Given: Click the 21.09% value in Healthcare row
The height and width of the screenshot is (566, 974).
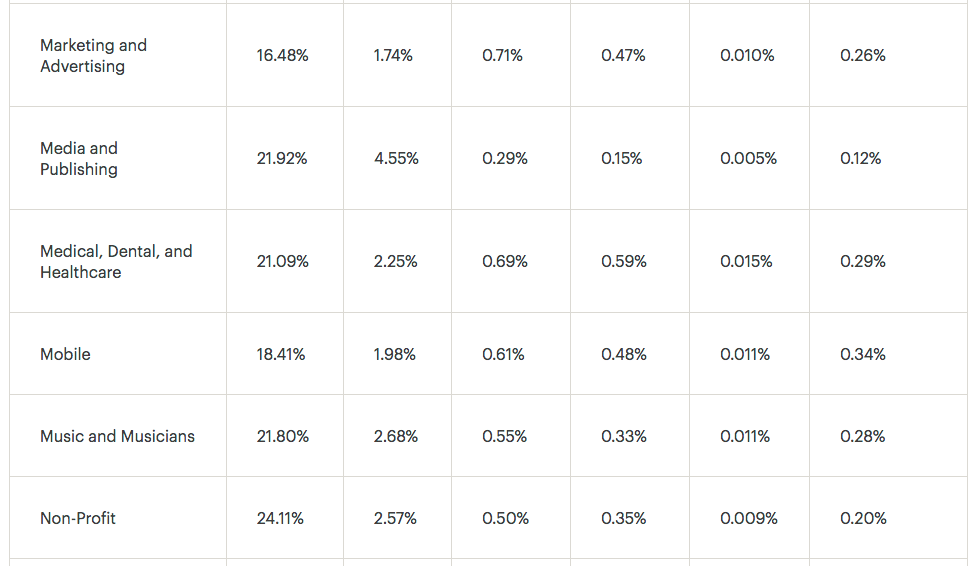Looking at the screenshot, I should (283, 262).
